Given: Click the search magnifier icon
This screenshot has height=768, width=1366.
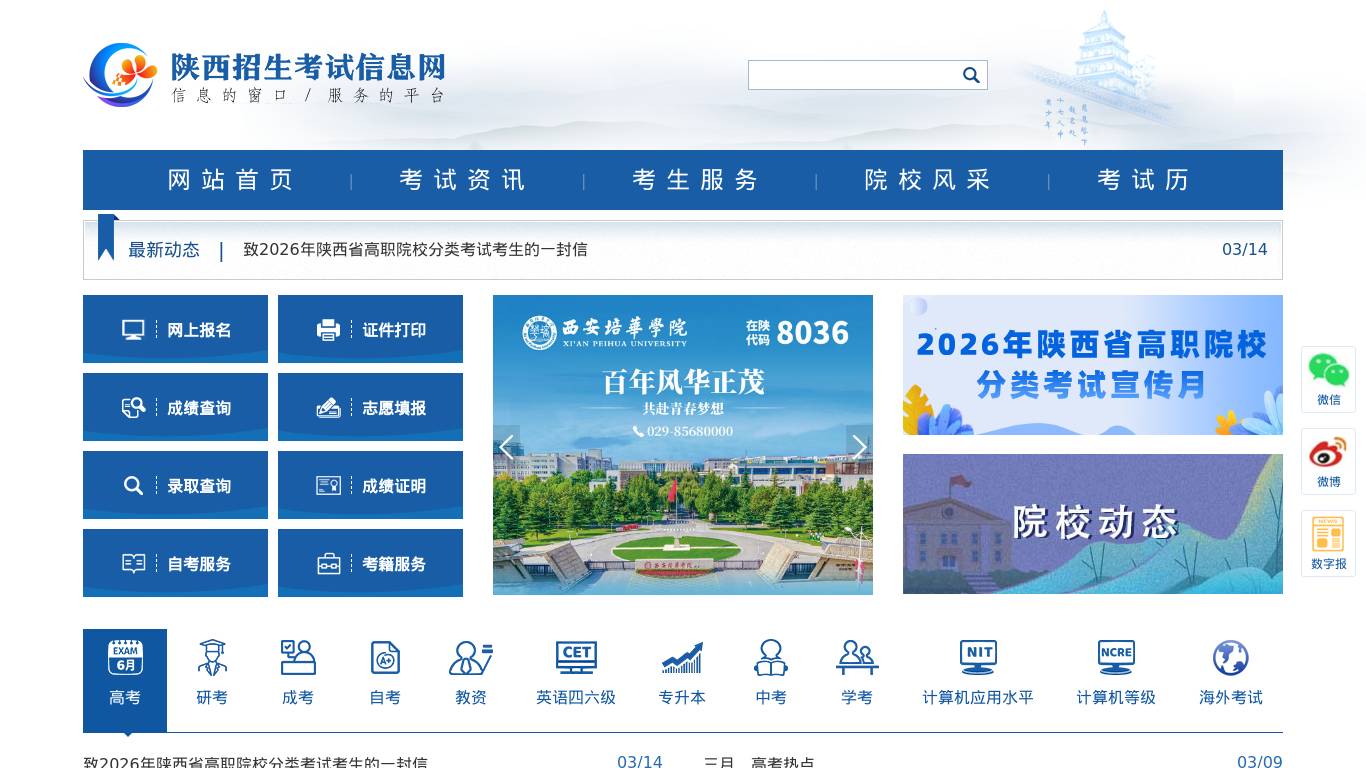Looking at the screenshot, I should [969, 74].
